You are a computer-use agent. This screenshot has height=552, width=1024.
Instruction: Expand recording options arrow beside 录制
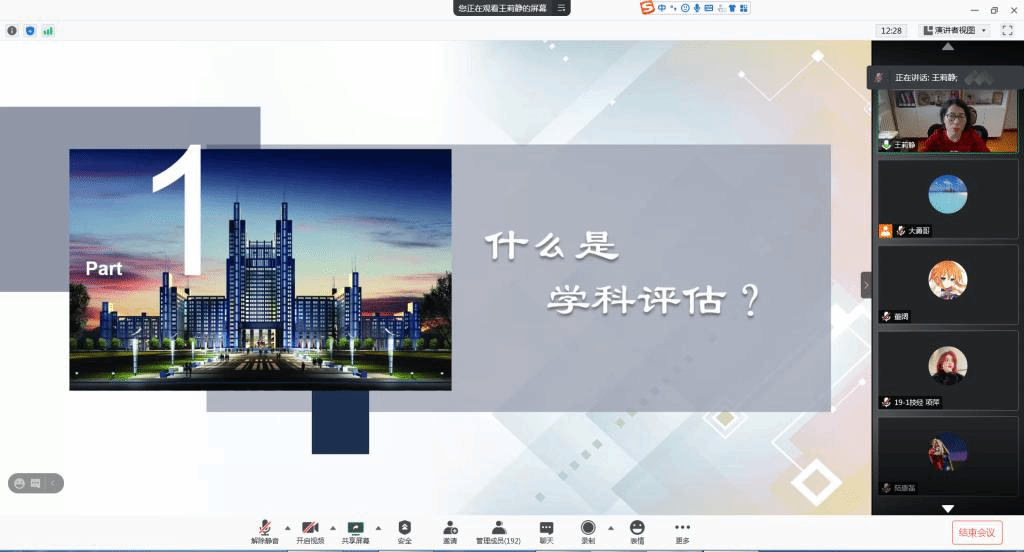pos(611,528)
